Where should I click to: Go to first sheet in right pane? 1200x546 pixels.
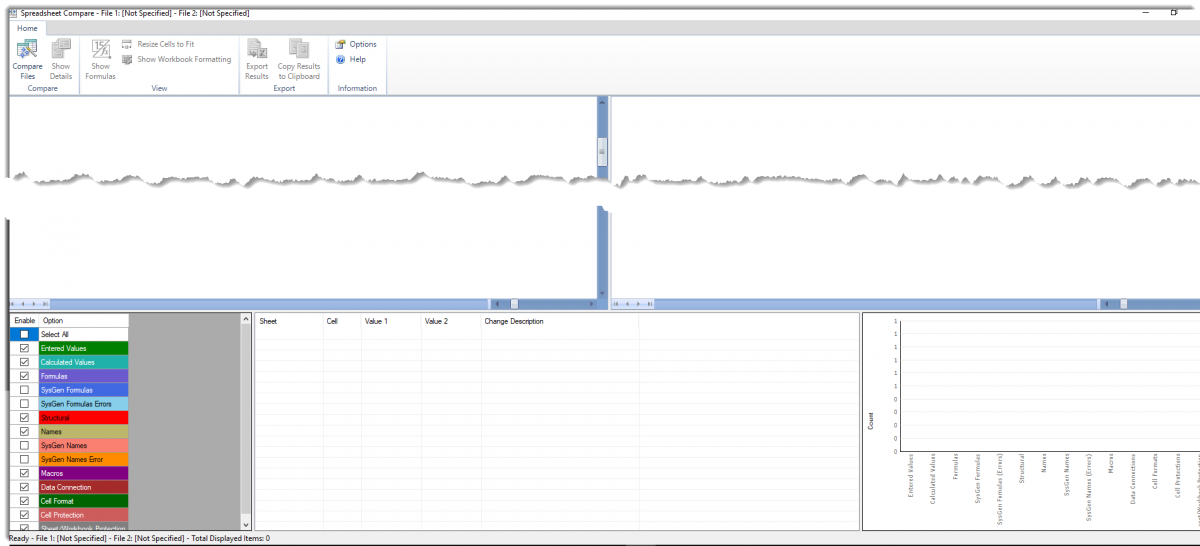pyautogui.click(x=616, y=304)
